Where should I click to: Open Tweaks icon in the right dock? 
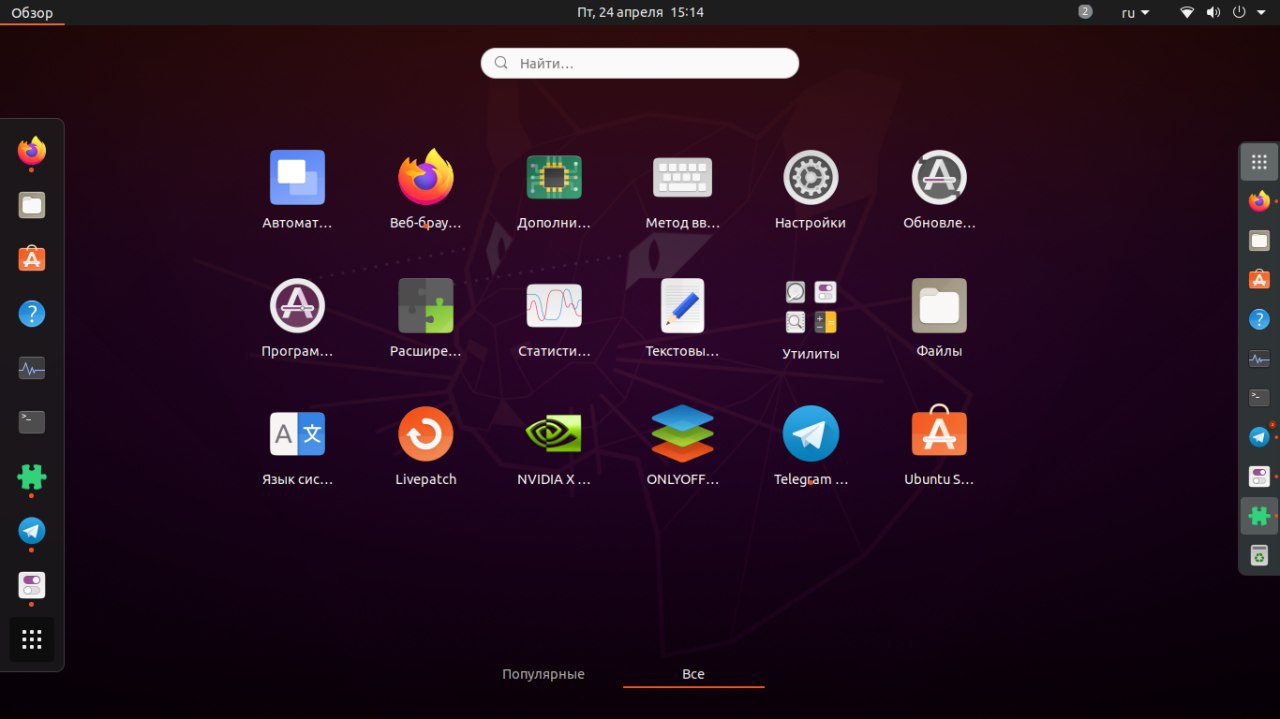point(1259,476)
